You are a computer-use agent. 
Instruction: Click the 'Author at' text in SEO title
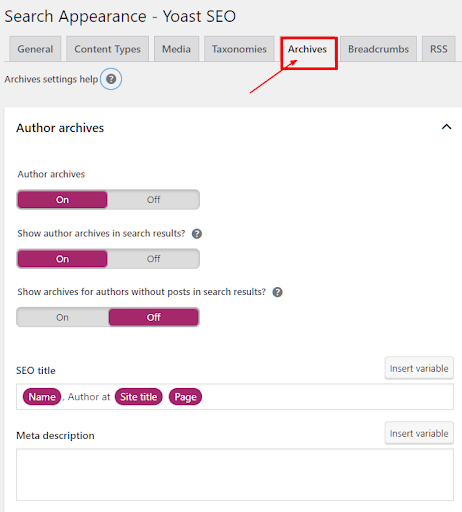[x=89, y=397]
